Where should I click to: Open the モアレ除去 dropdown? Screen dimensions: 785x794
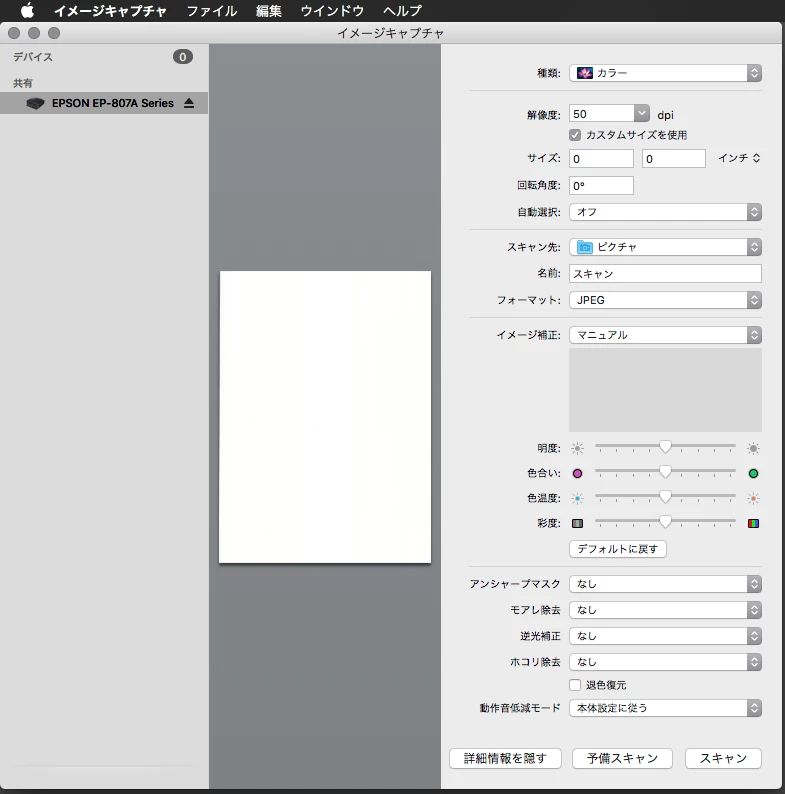click(665, 610)
